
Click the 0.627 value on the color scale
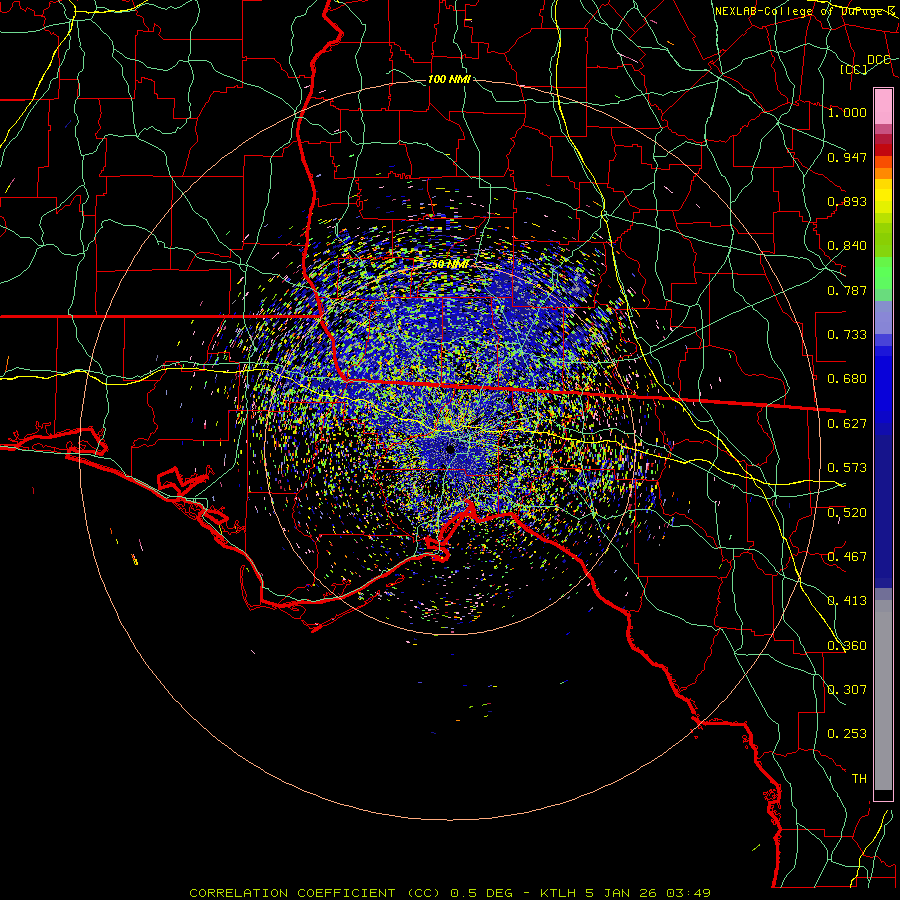click(x=847, y=424)
